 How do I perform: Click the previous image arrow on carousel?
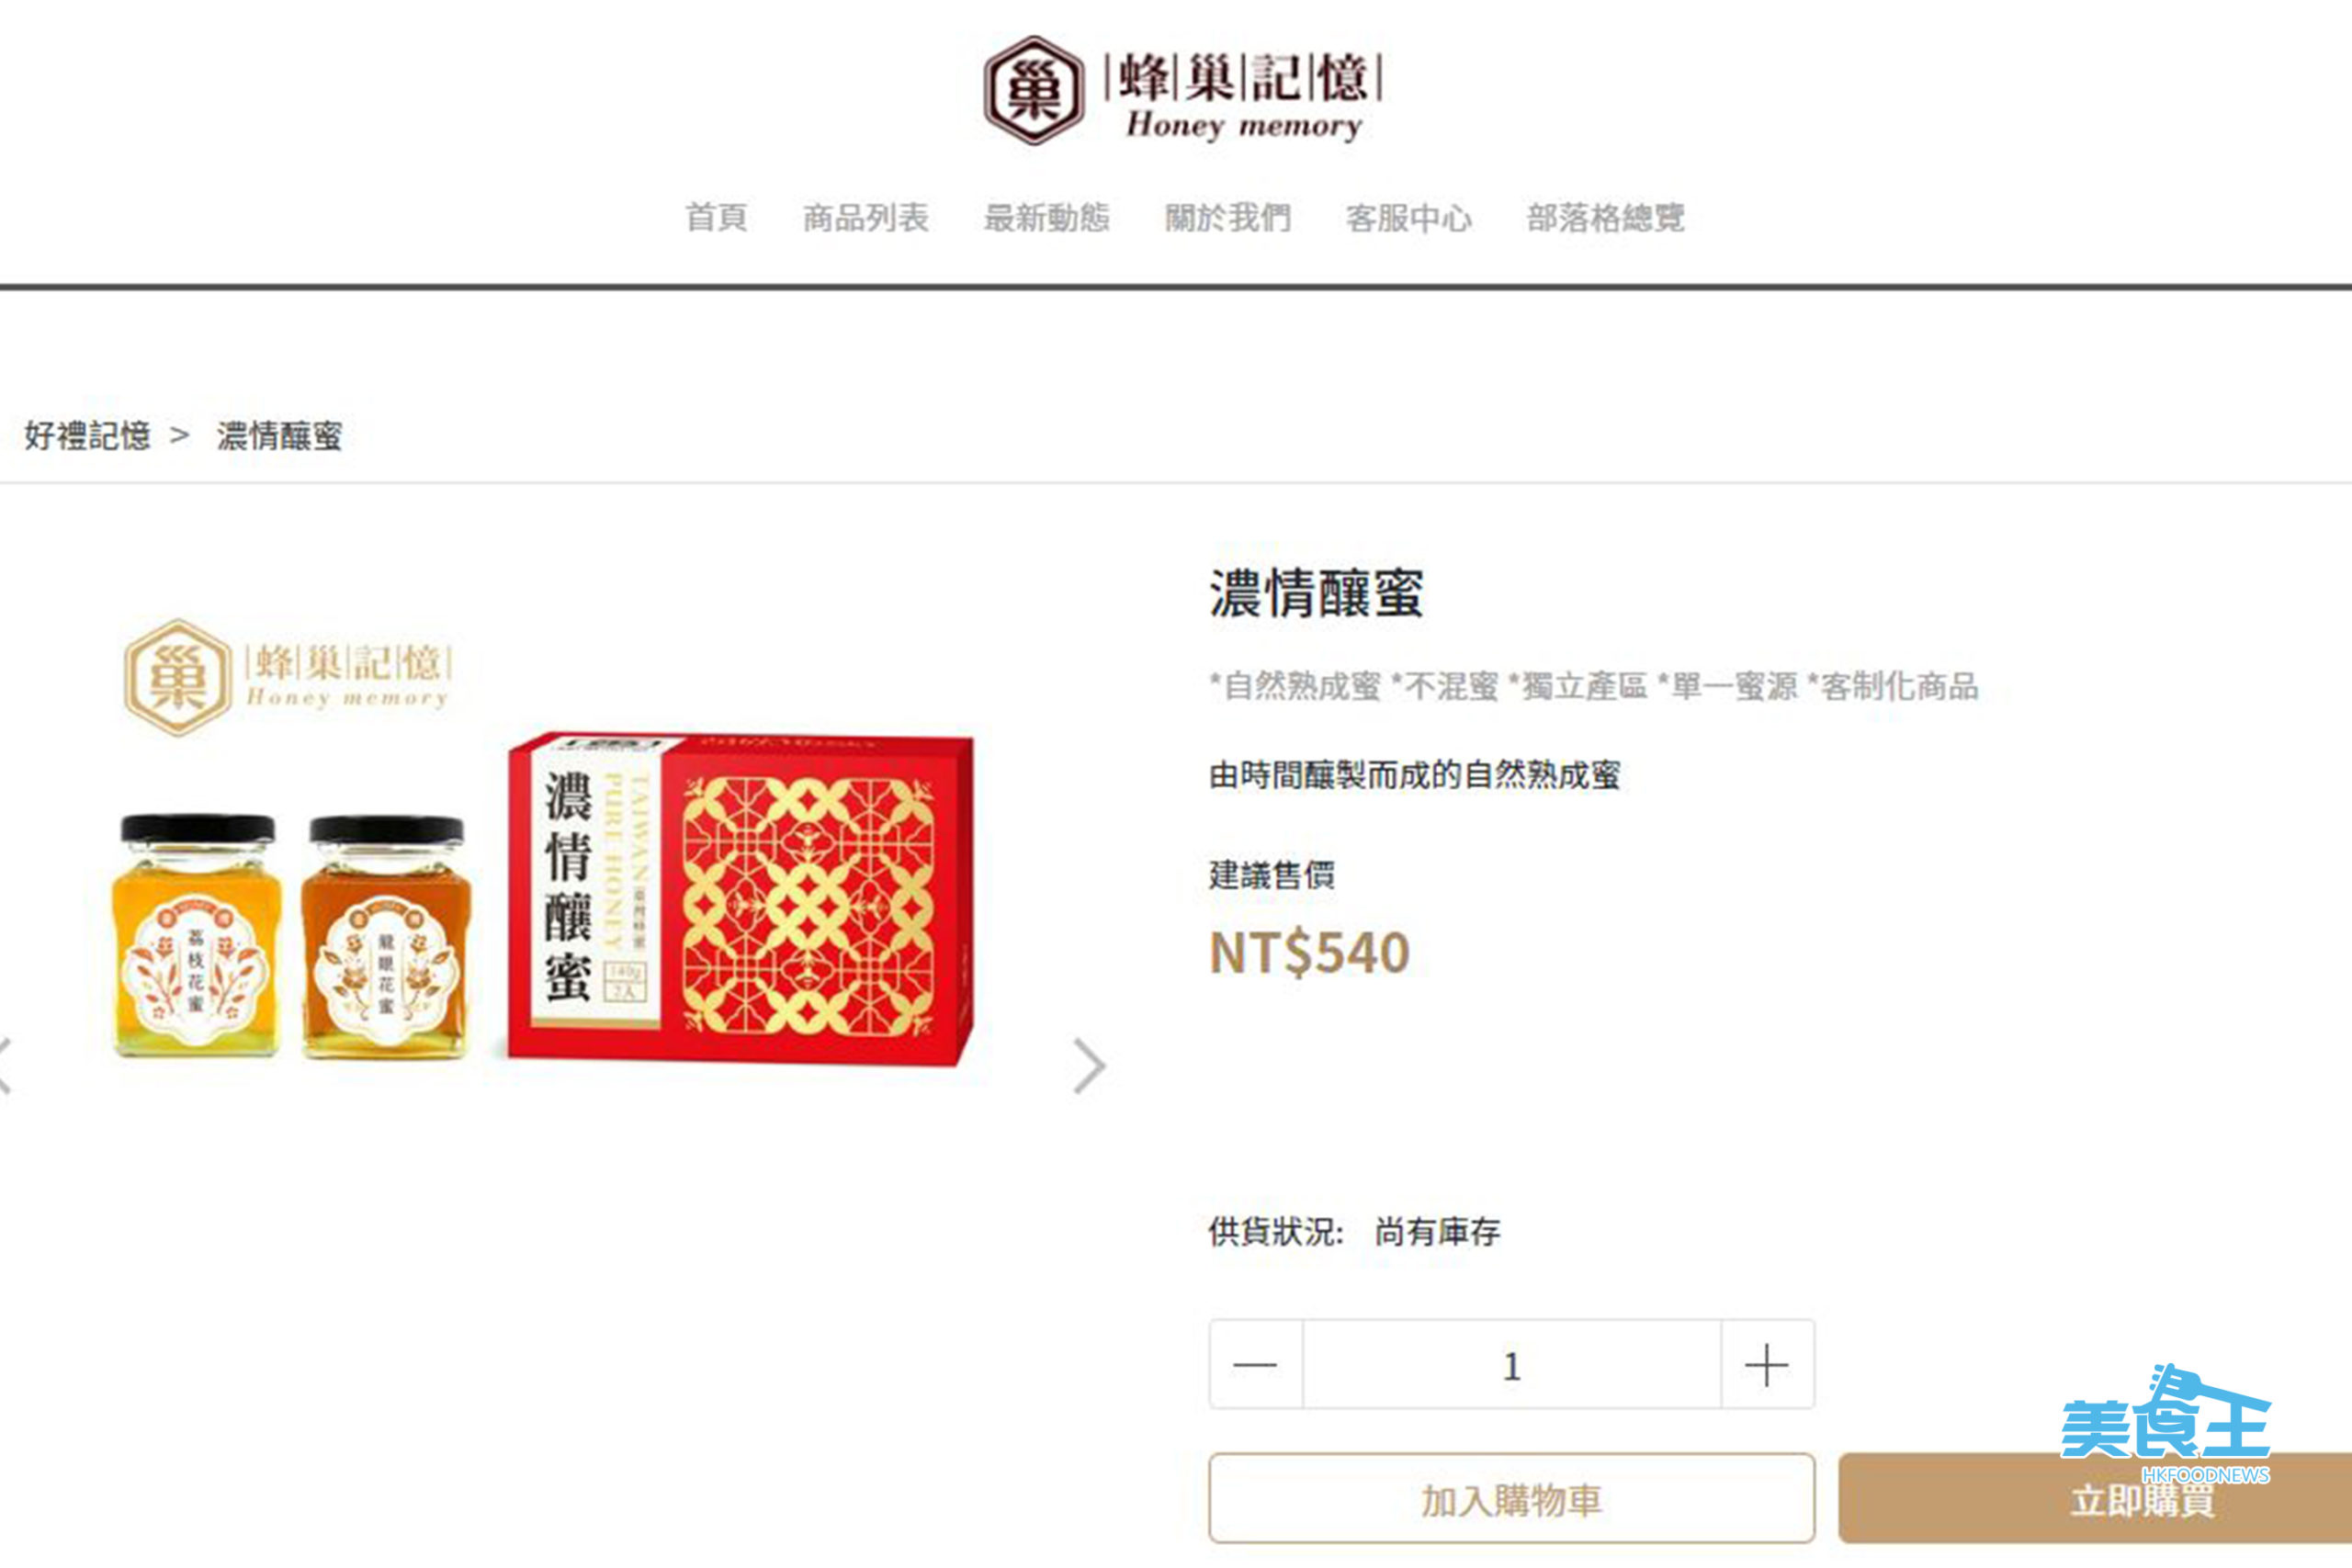point(5,1066)
